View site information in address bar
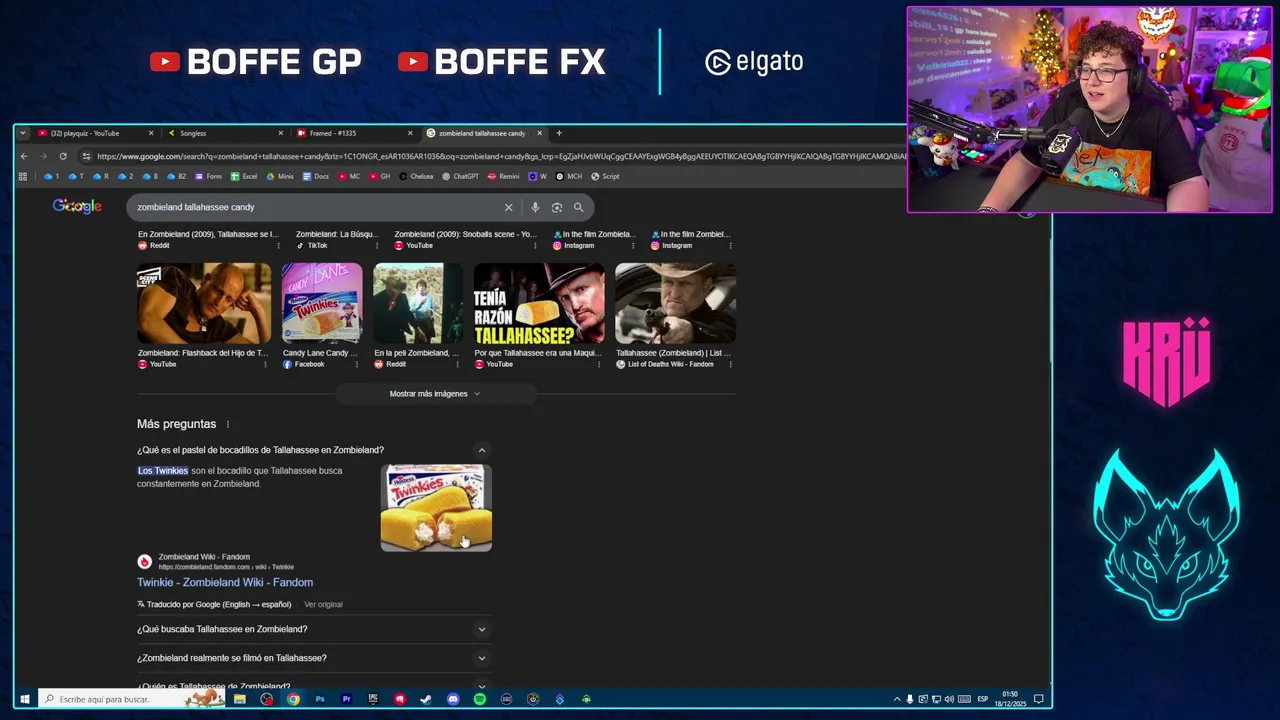Screen dimensions: 1280x720 tap(87, 156)
